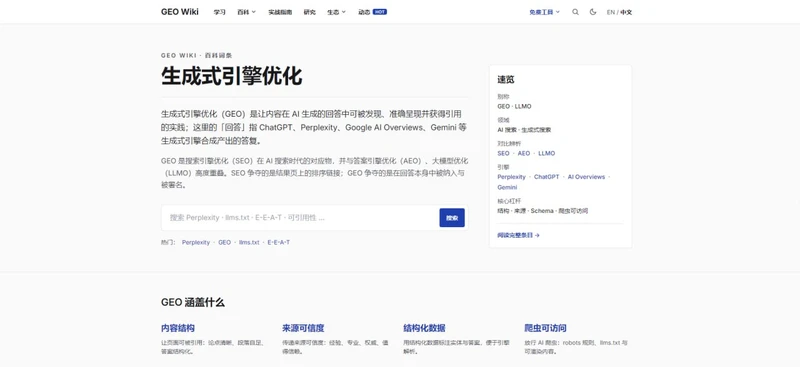This screenshot has width=800, height=367.
Task: Expand the 生态 dropdown menu
Action: click(x=336, y=12)
